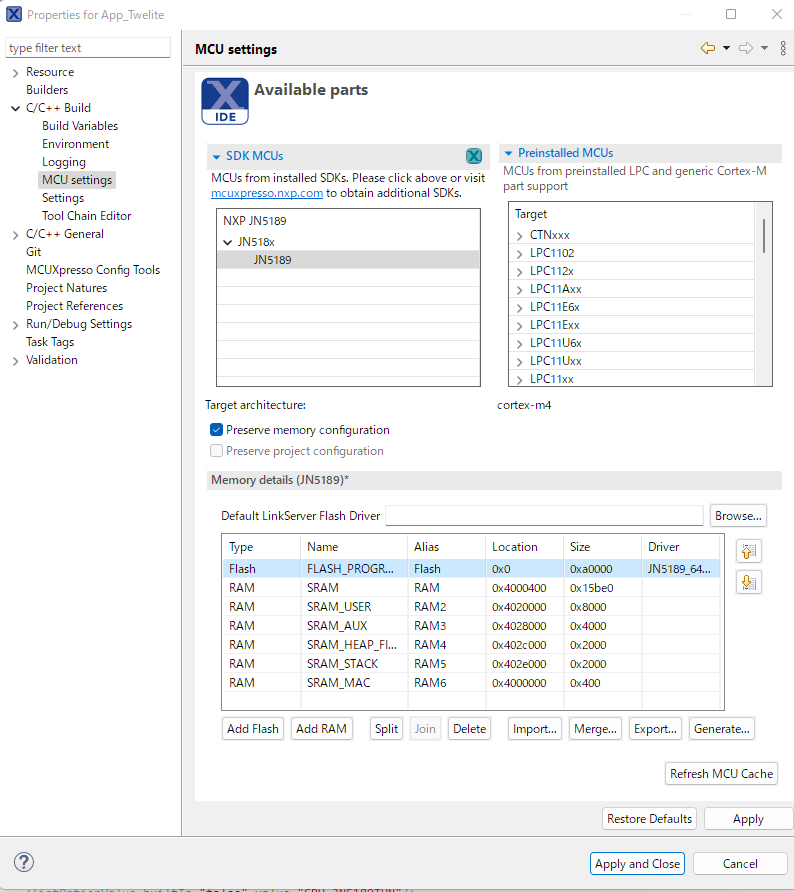The image size is (794, 892).
Task: Click the move memory region down icon
Action: pyautogui.click(x=748, y=583)
